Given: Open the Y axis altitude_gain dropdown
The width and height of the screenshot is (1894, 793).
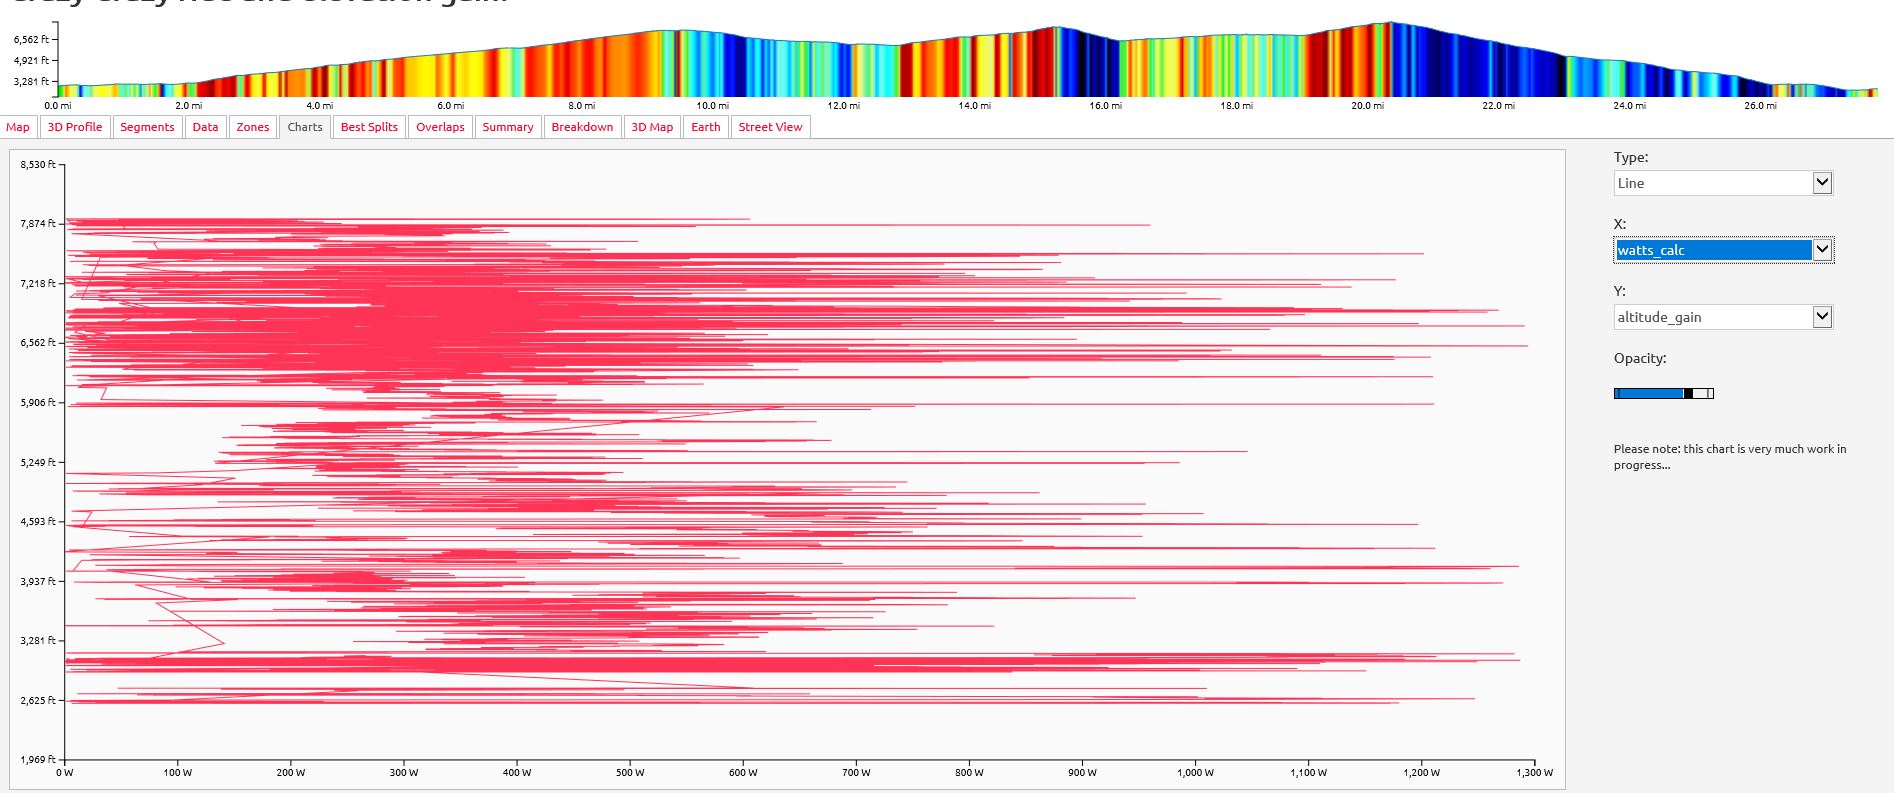Looking at the screenshot, I should click(1723, 317).
